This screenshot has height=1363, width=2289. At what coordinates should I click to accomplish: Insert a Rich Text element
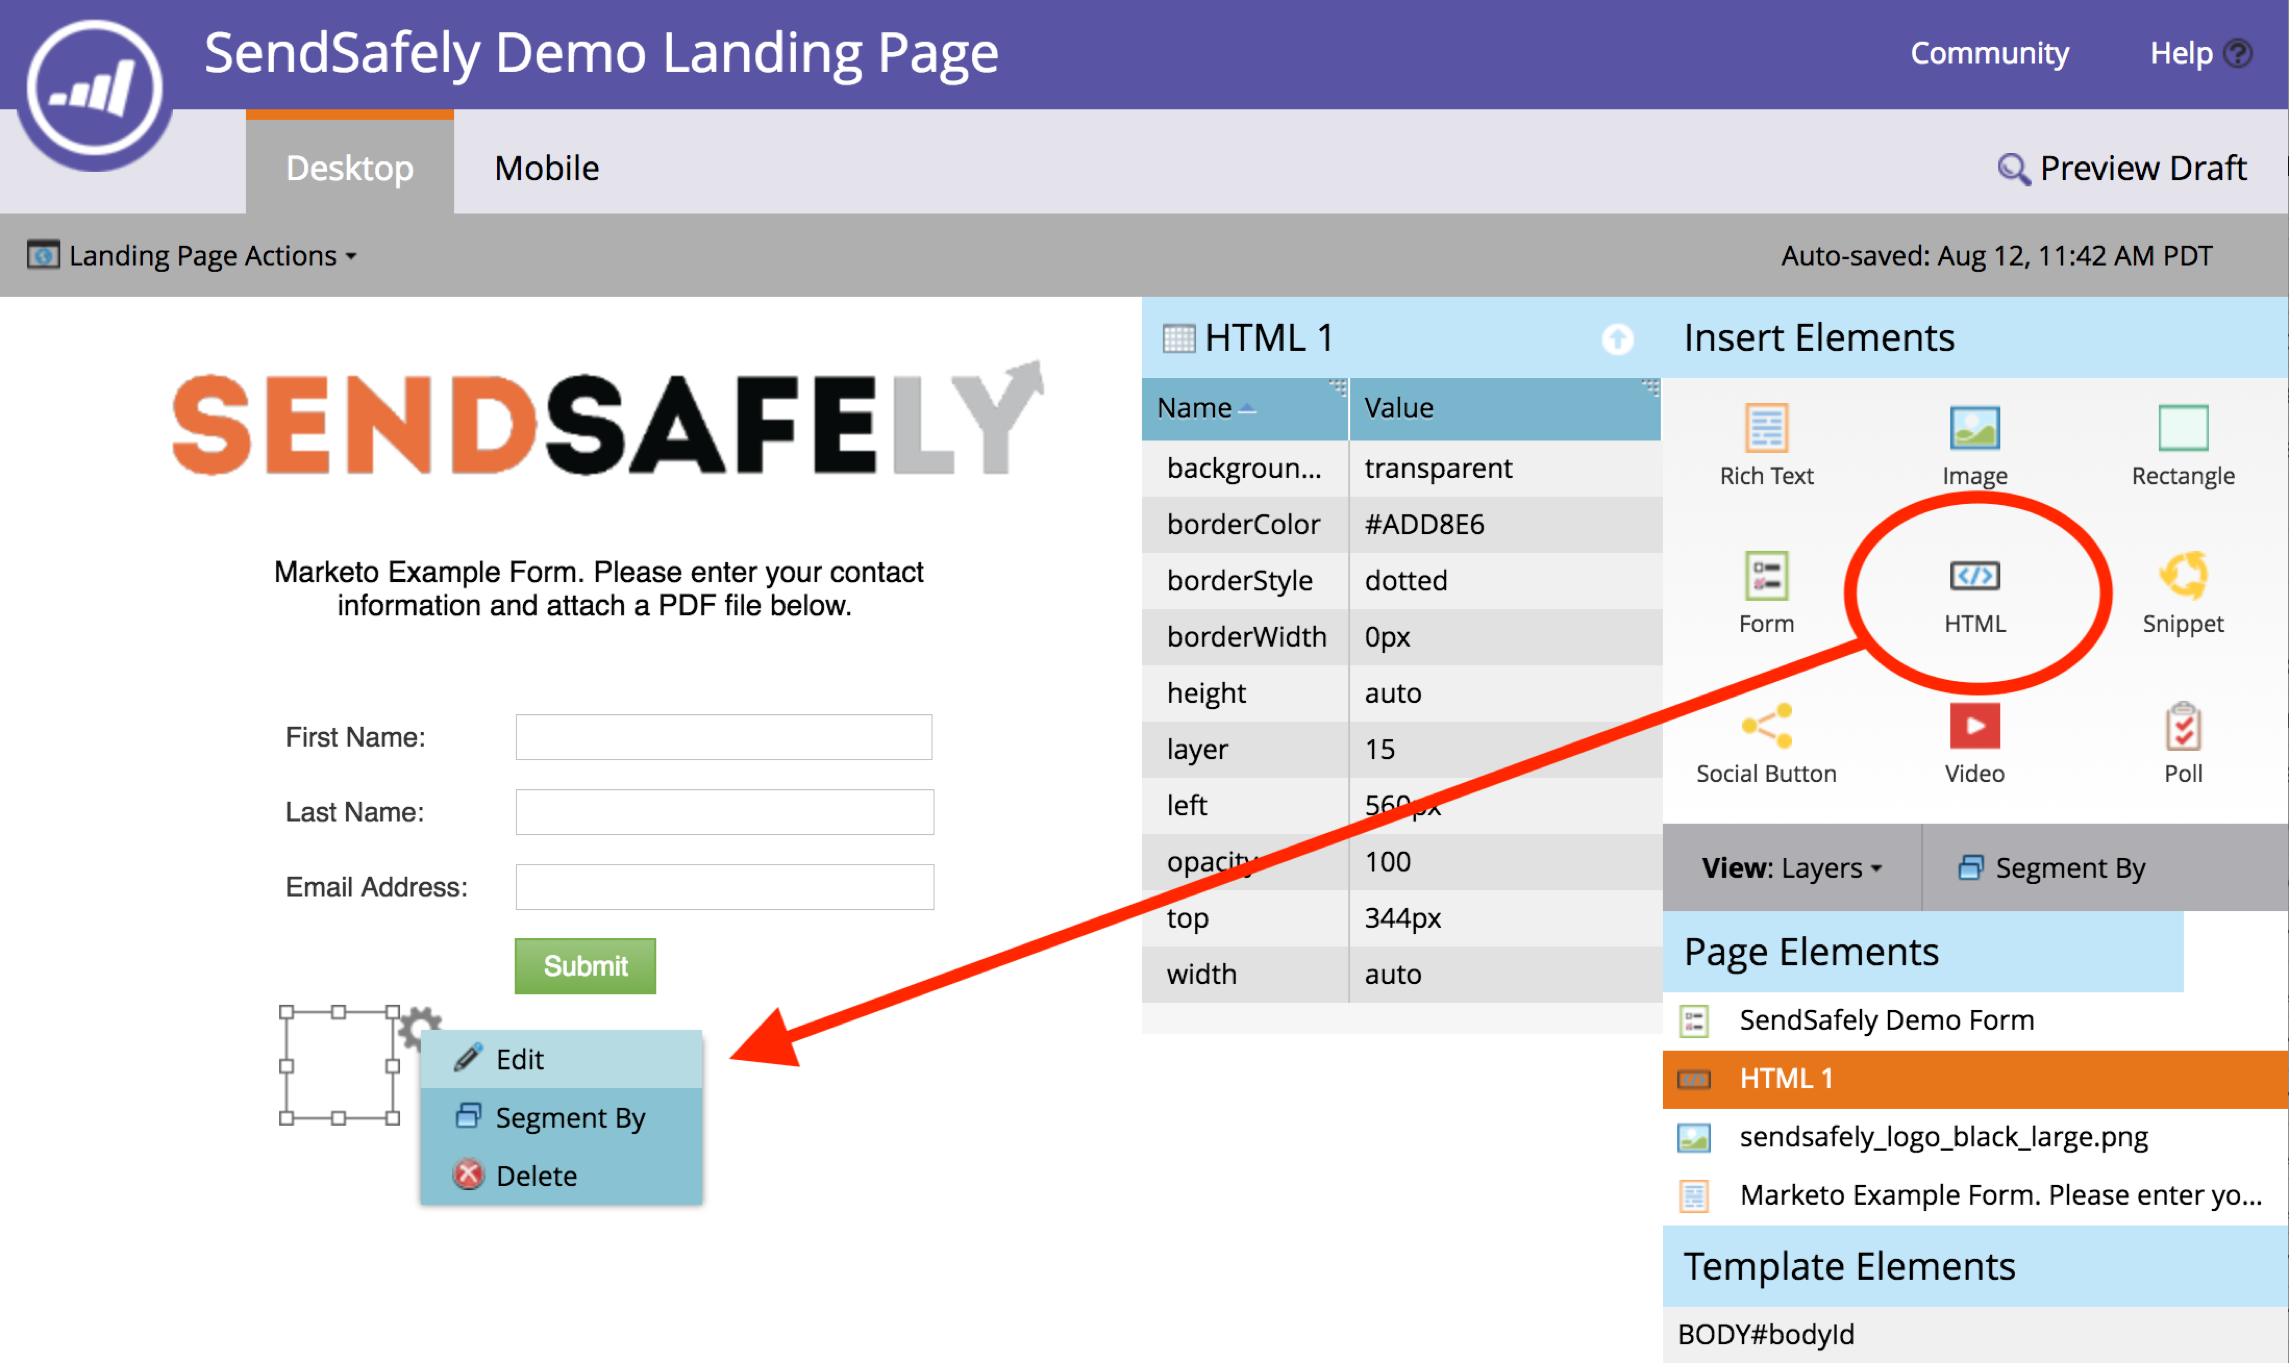click(x=1766, y=446)
